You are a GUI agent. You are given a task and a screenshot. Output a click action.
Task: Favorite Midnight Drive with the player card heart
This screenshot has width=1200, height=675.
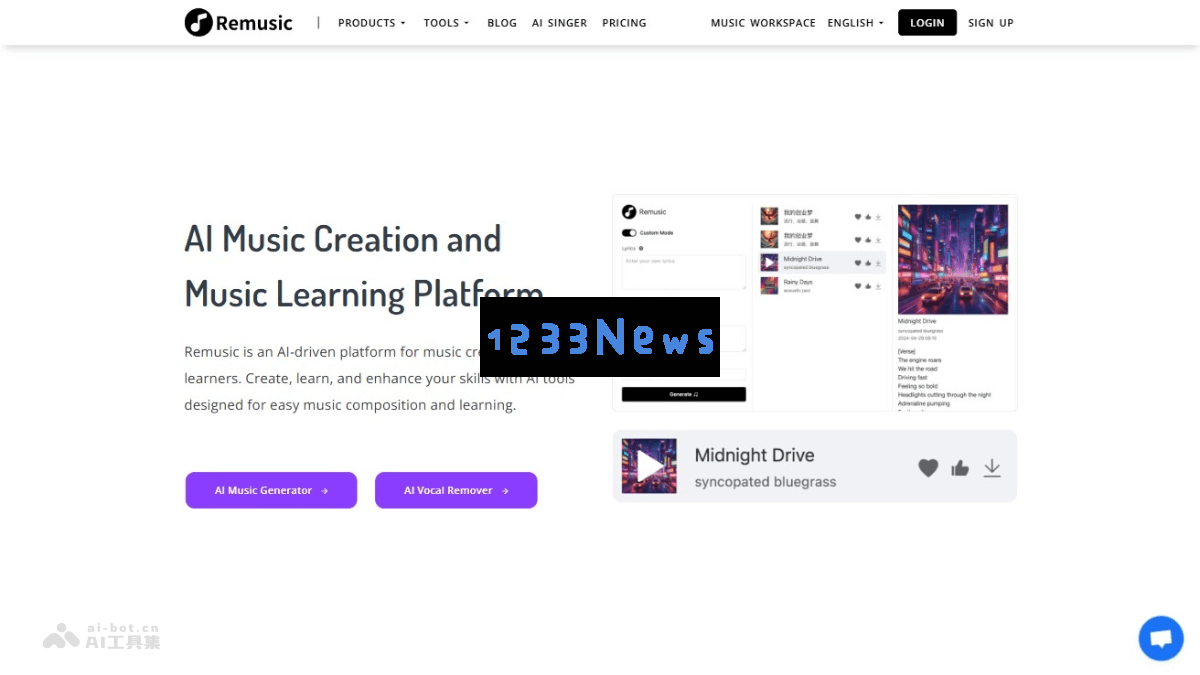(928, 467)
